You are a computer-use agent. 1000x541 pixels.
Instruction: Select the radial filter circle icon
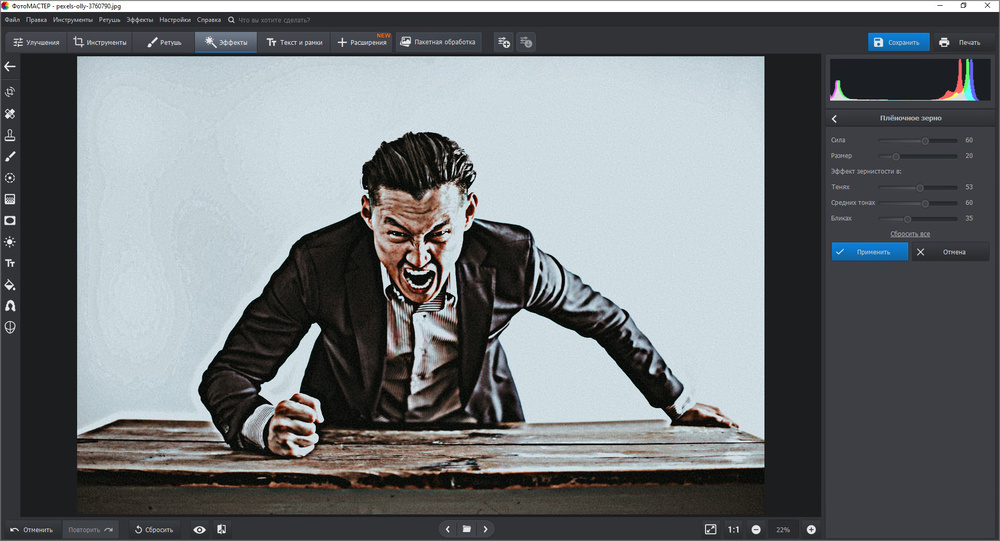point(10,178)
